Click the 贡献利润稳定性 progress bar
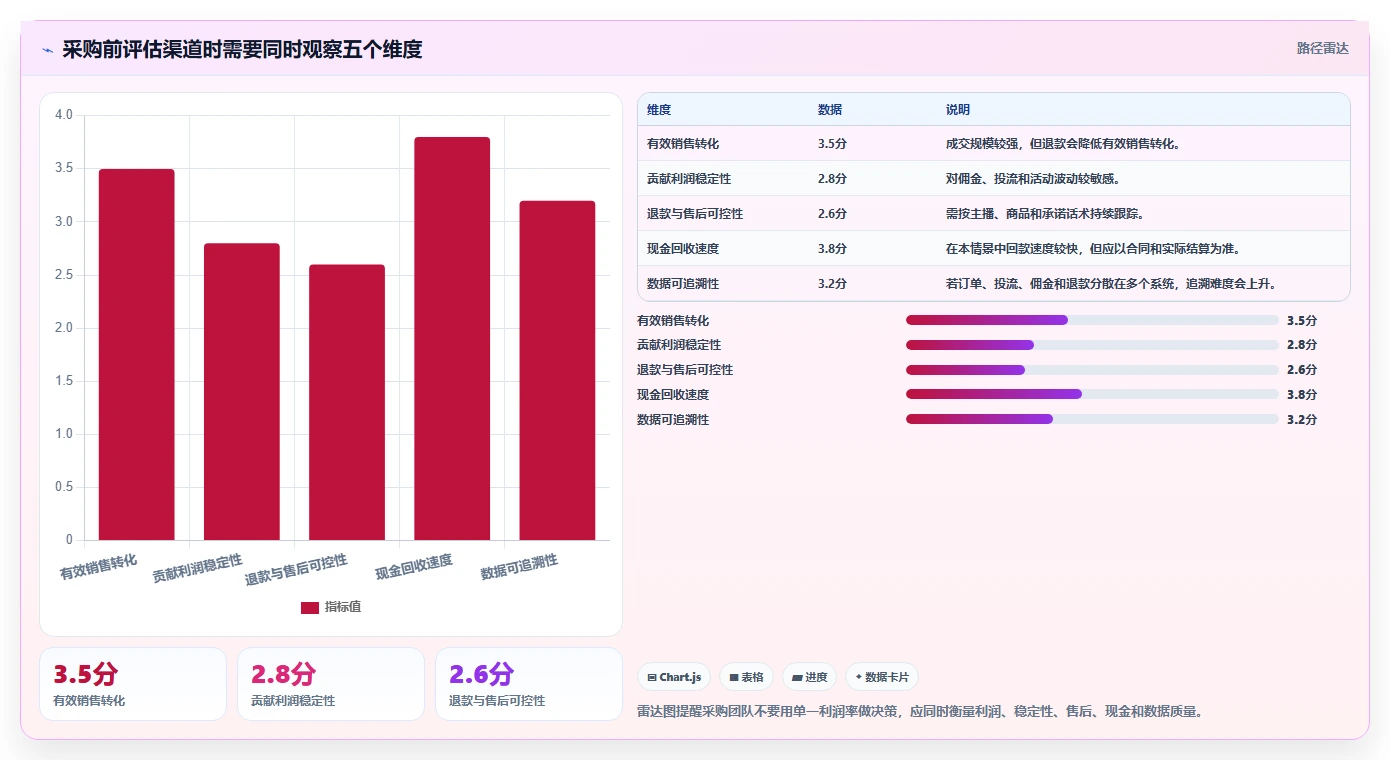This screenshot has width=1390, height=760. click(x=1092, y=345)
